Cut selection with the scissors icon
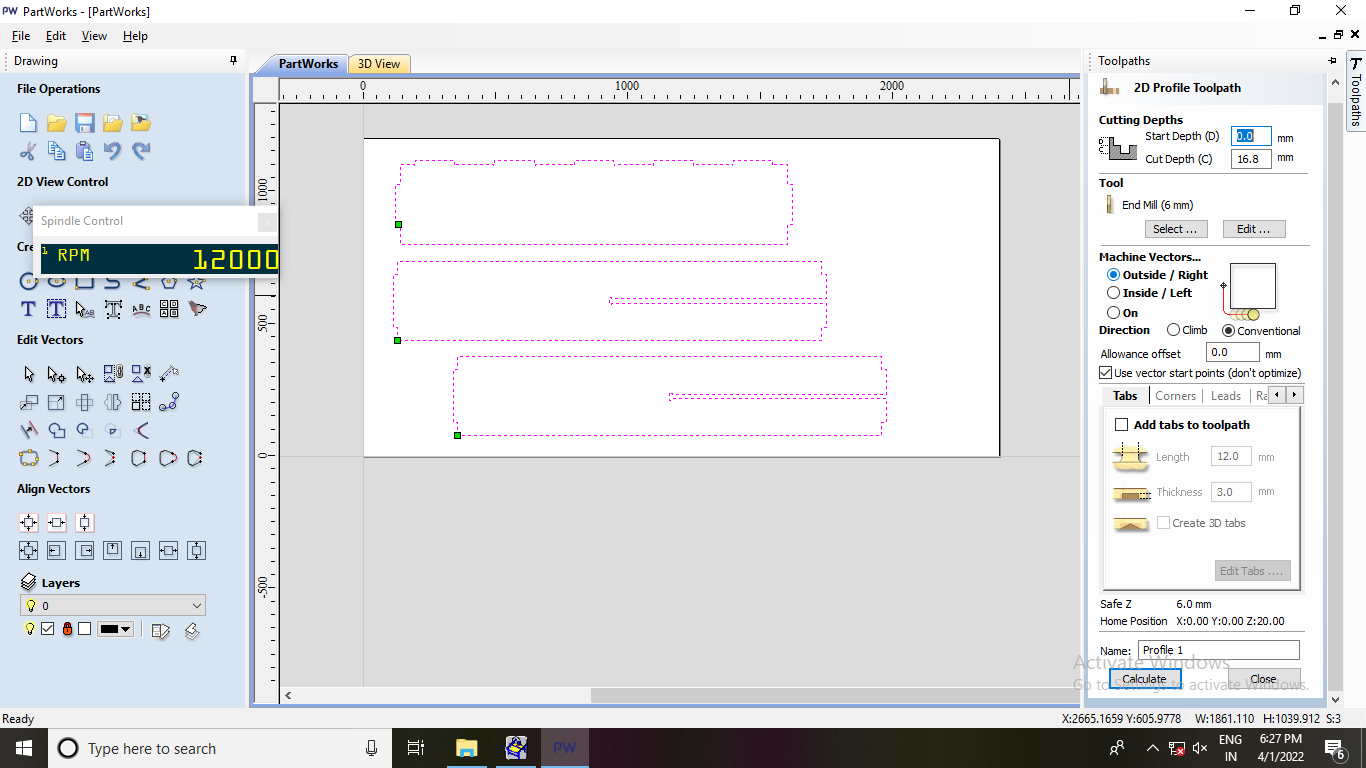1366x768 pixels. (x=28, y=151)
